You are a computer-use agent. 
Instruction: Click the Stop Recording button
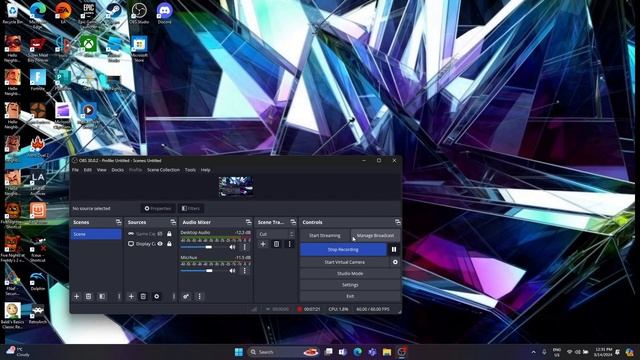pos(343,249)
